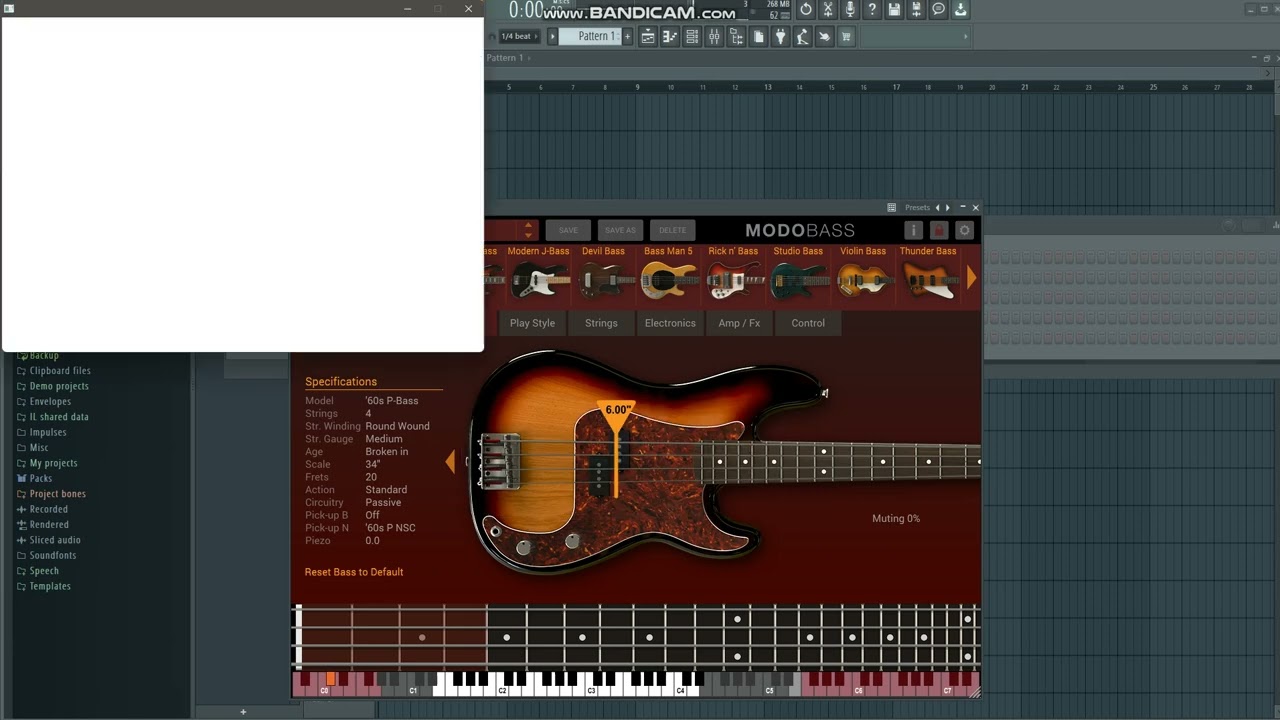Click the touch controller hand icon
1280x720 pixels.
825,37
